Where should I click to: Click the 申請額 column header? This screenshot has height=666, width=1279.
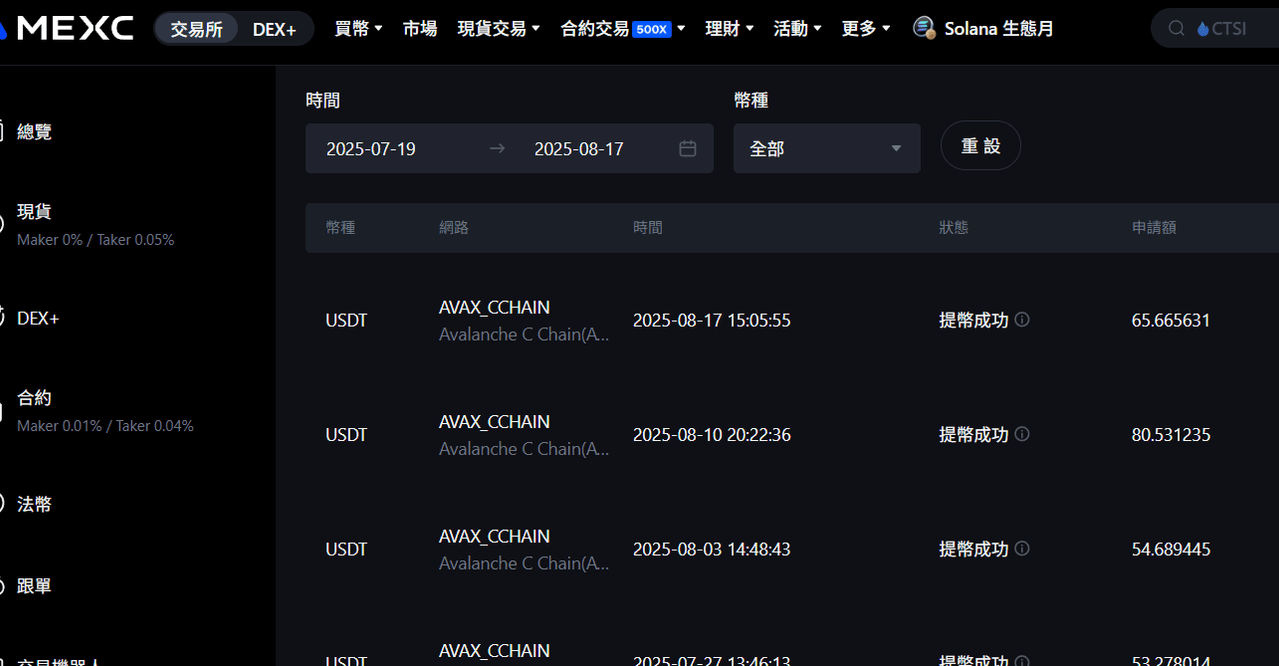coord(1154,228)
